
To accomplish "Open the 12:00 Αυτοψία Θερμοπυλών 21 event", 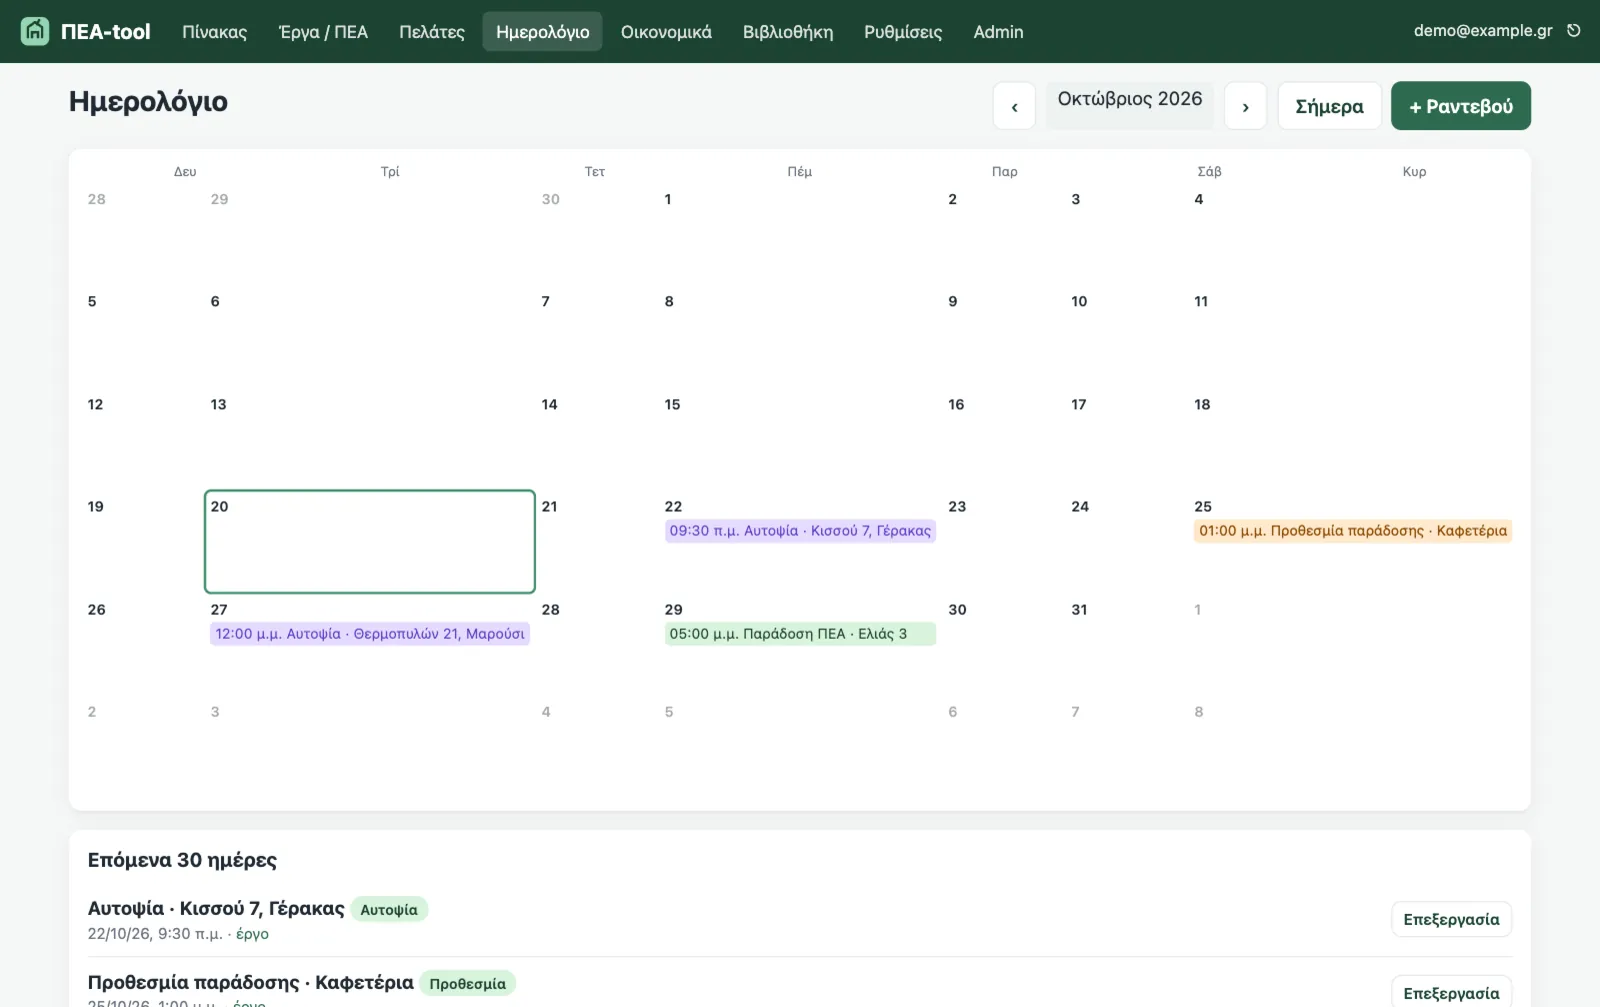I will point(370,634).
